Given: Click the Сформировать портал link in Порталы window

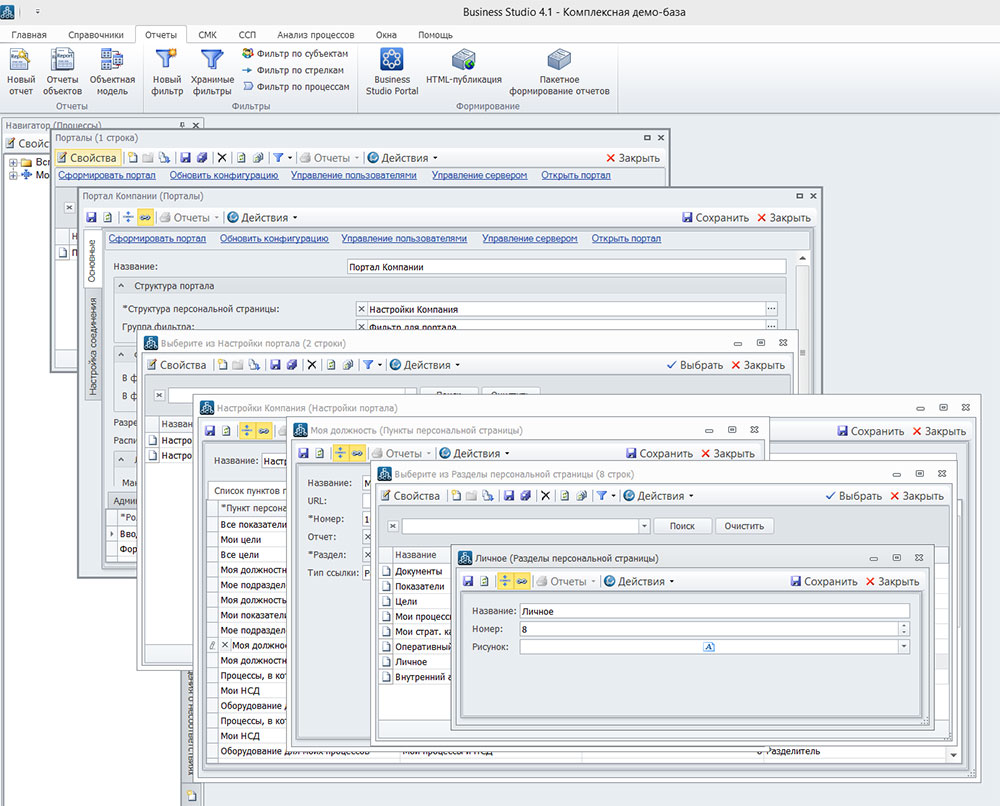Looking at the screenshot, I should 107,175.
